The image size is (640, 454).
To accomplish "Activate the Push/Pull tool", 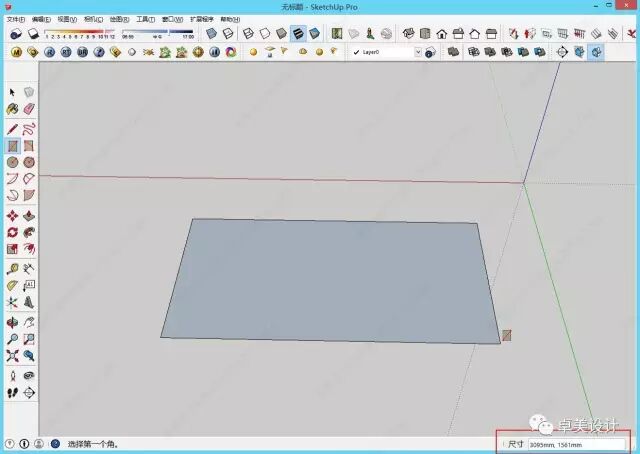I will point(29,216).
